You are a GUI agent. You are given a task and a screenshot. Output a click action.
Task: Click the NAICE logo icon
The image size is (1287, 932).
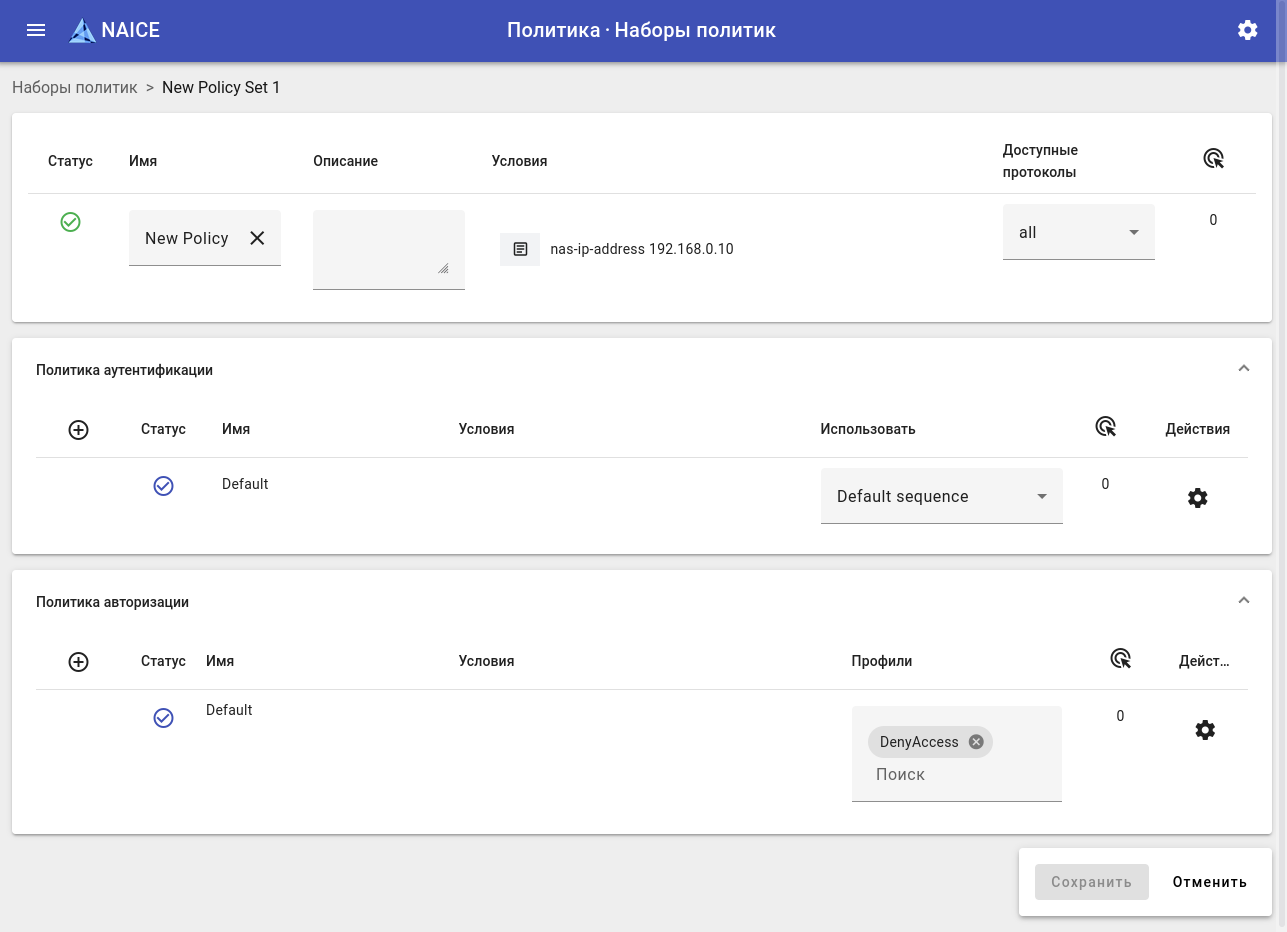(82, 31)
